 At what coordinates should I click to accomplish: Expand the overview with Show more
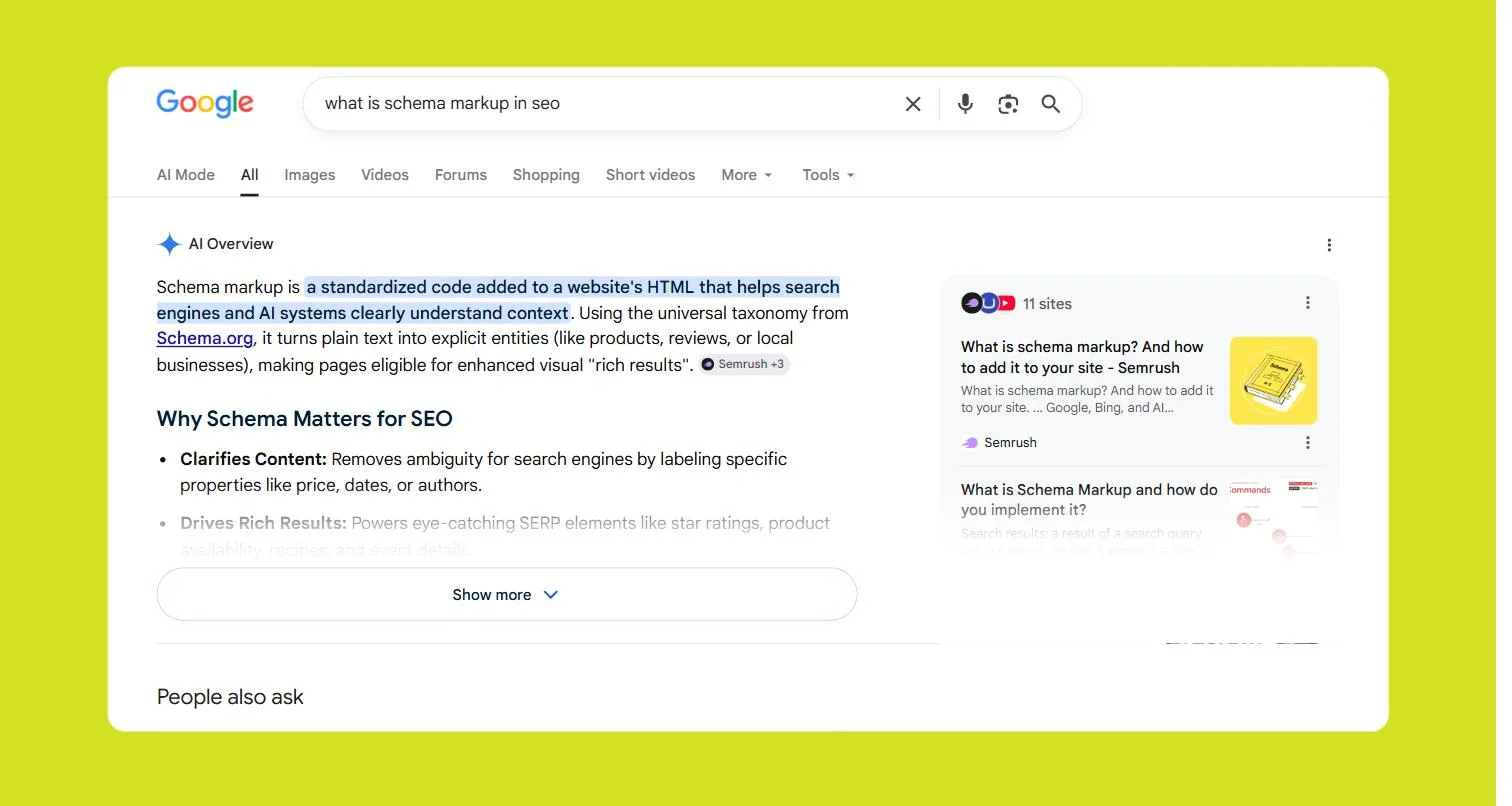[x=507, y=594]
